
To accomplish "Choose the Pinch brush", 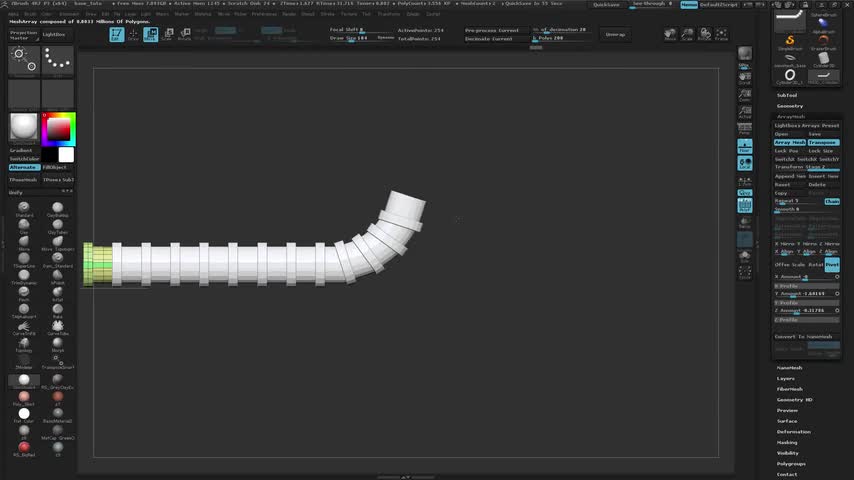I will point(24,294).
